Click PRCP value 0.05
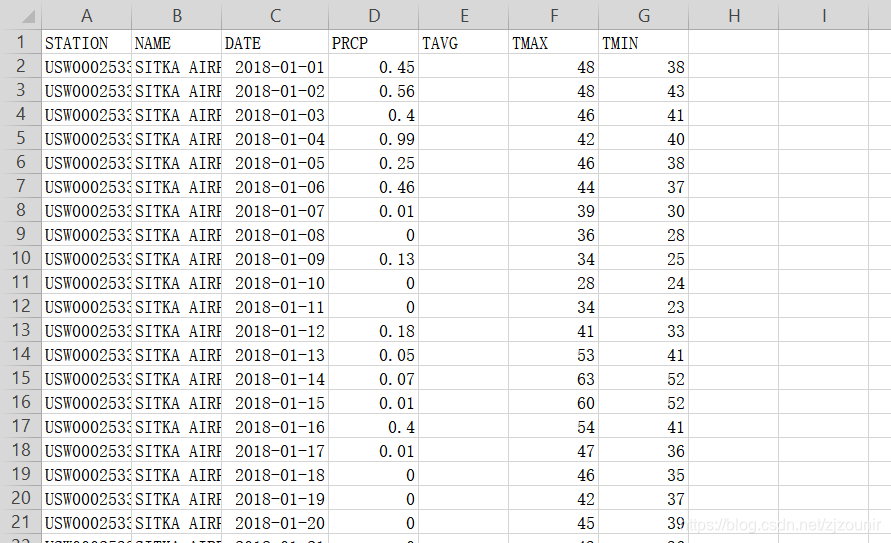 click(373, 355)
